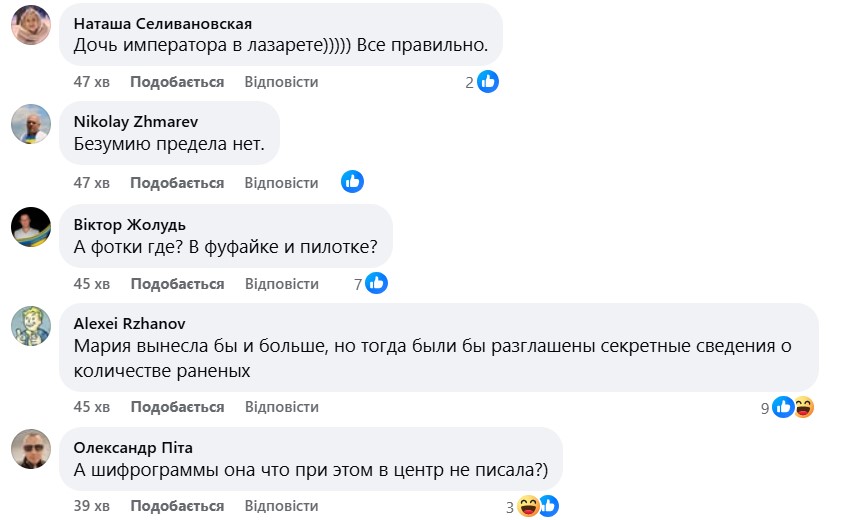Click the like icon on Олександр Піта's comment
862x520 pixels.
[x=547, y=507]
